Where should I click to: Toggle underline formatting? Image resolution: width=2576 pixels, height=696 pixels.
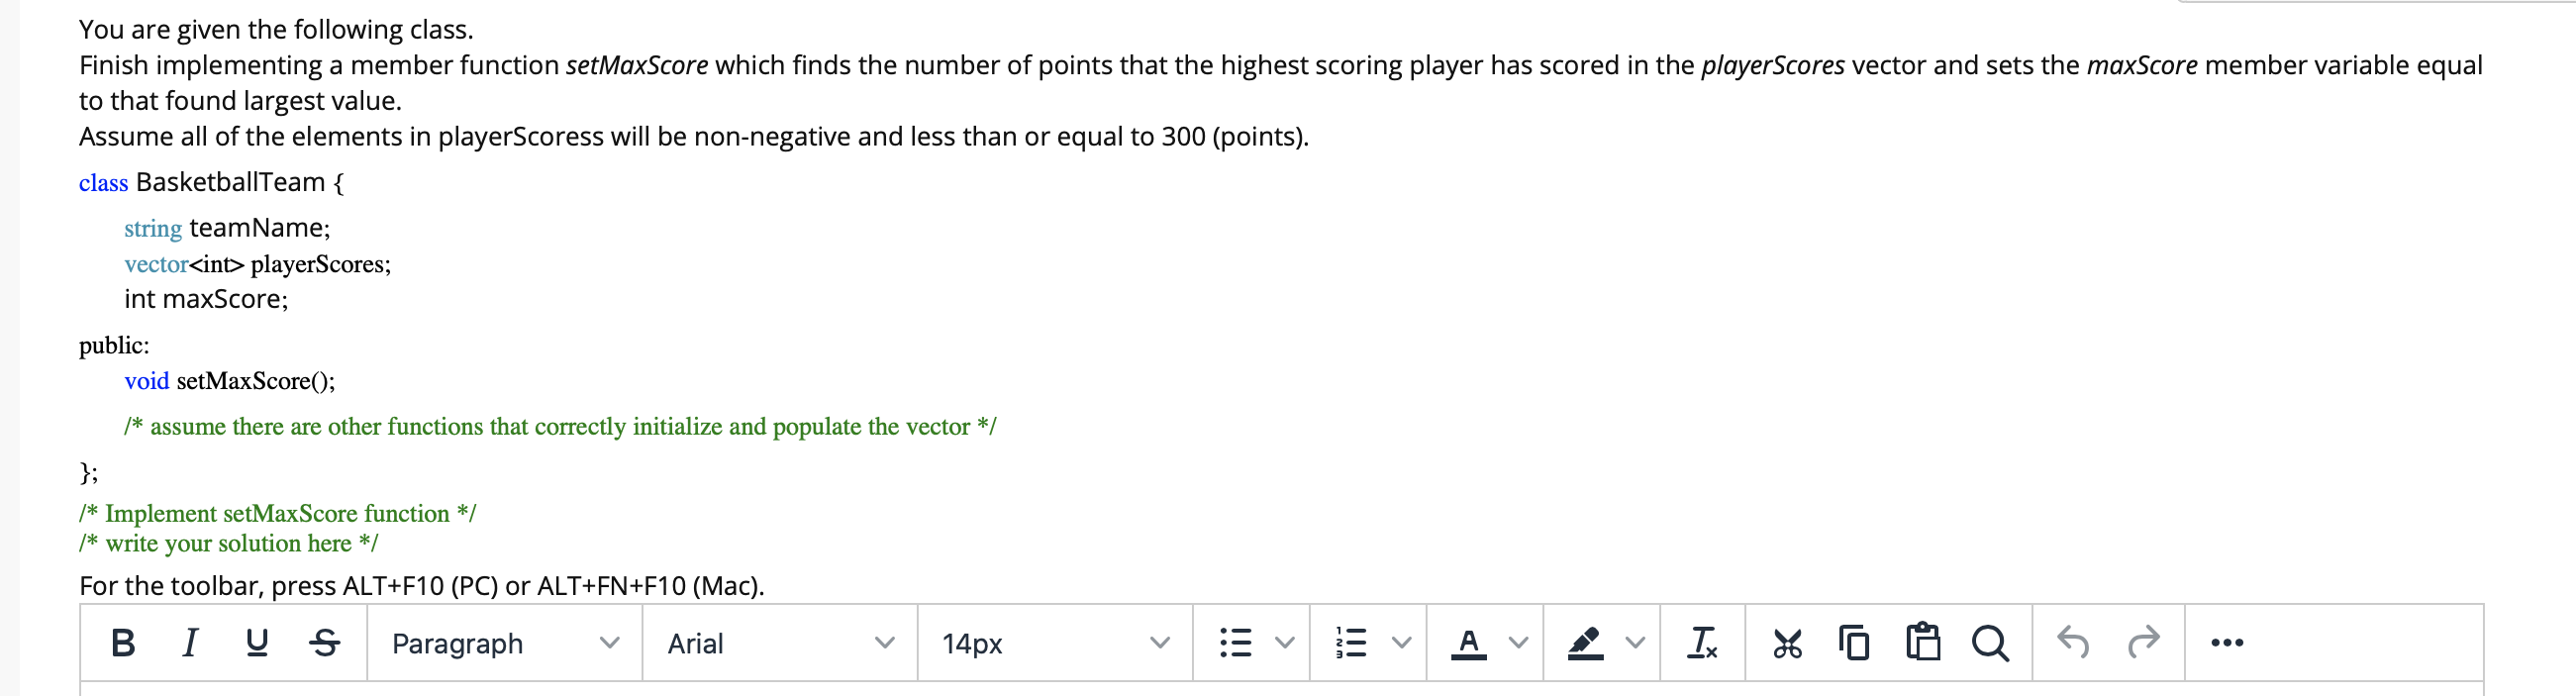pos(257,643)
